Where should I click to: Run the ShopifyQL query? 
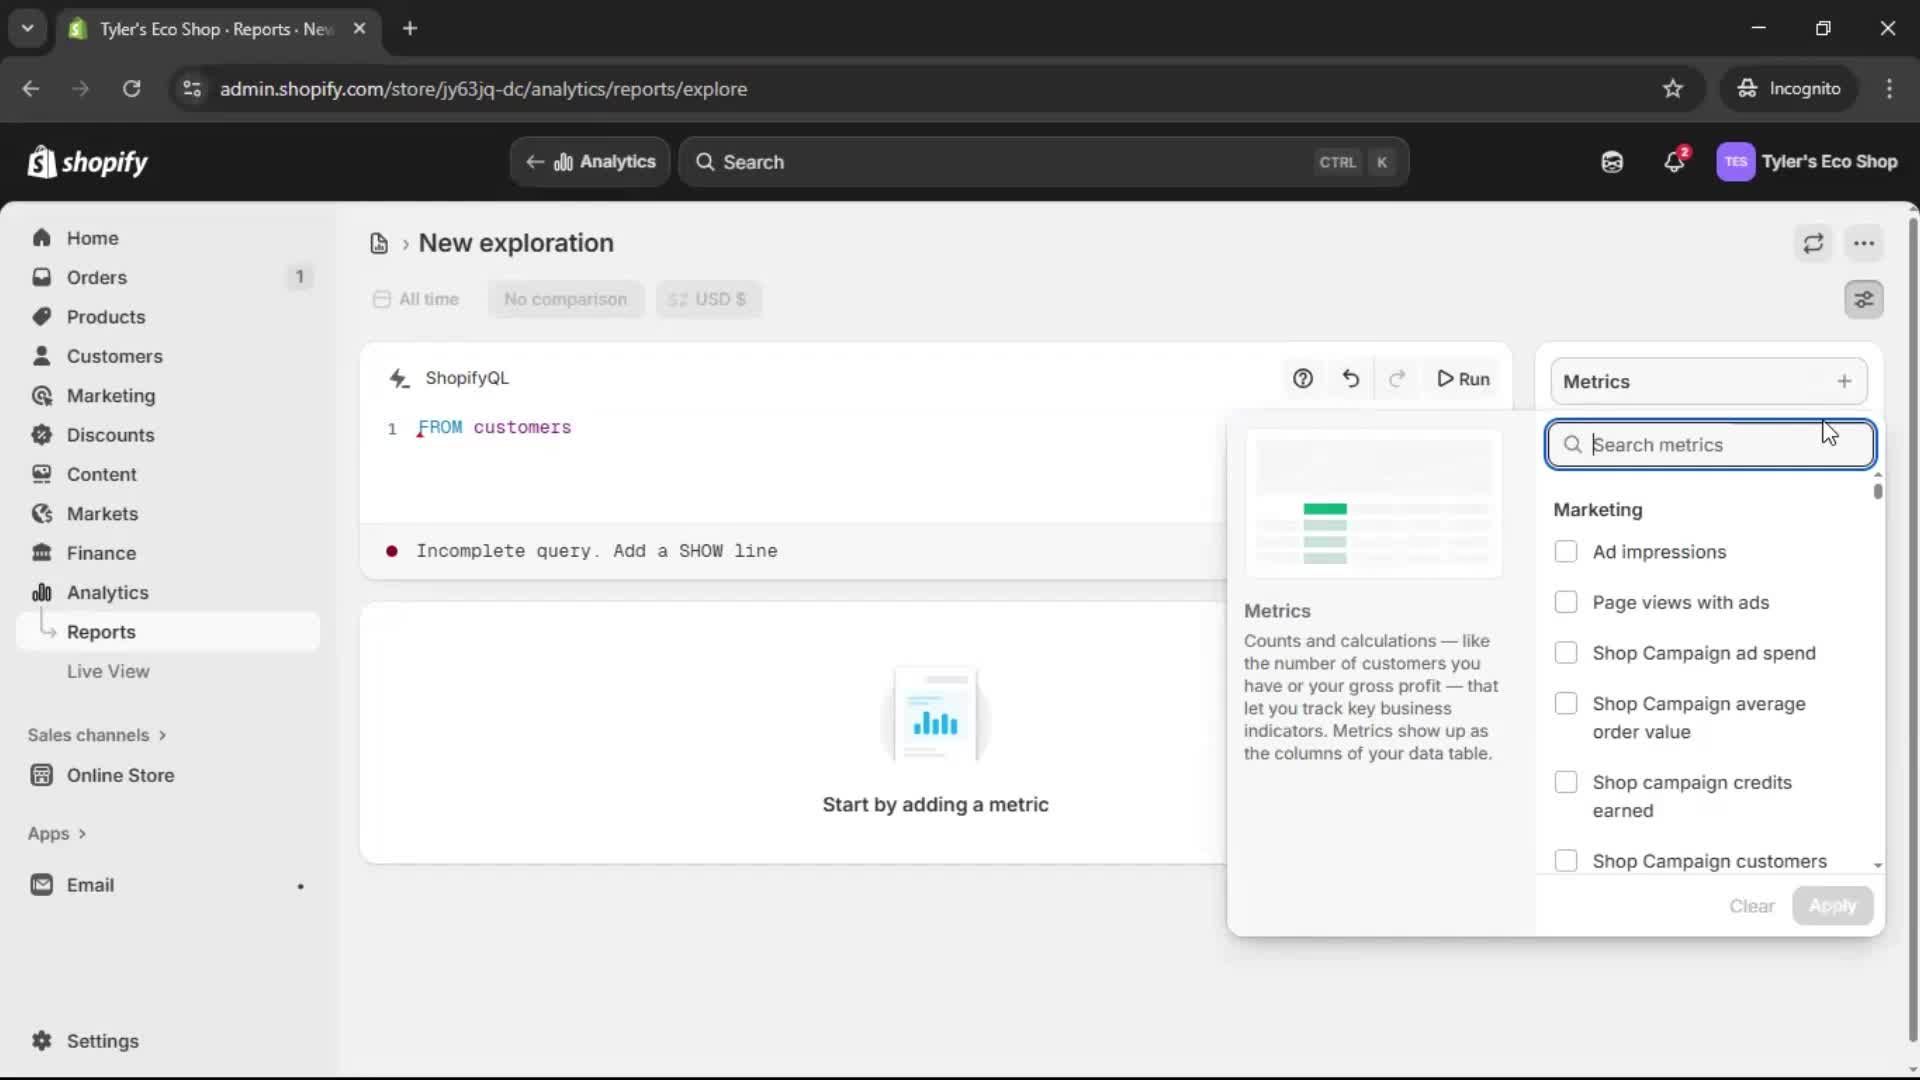(x=1463, y=379)
